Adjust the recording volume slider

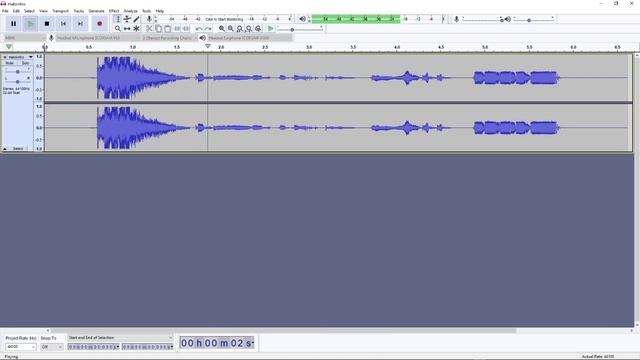click(483, 19)
